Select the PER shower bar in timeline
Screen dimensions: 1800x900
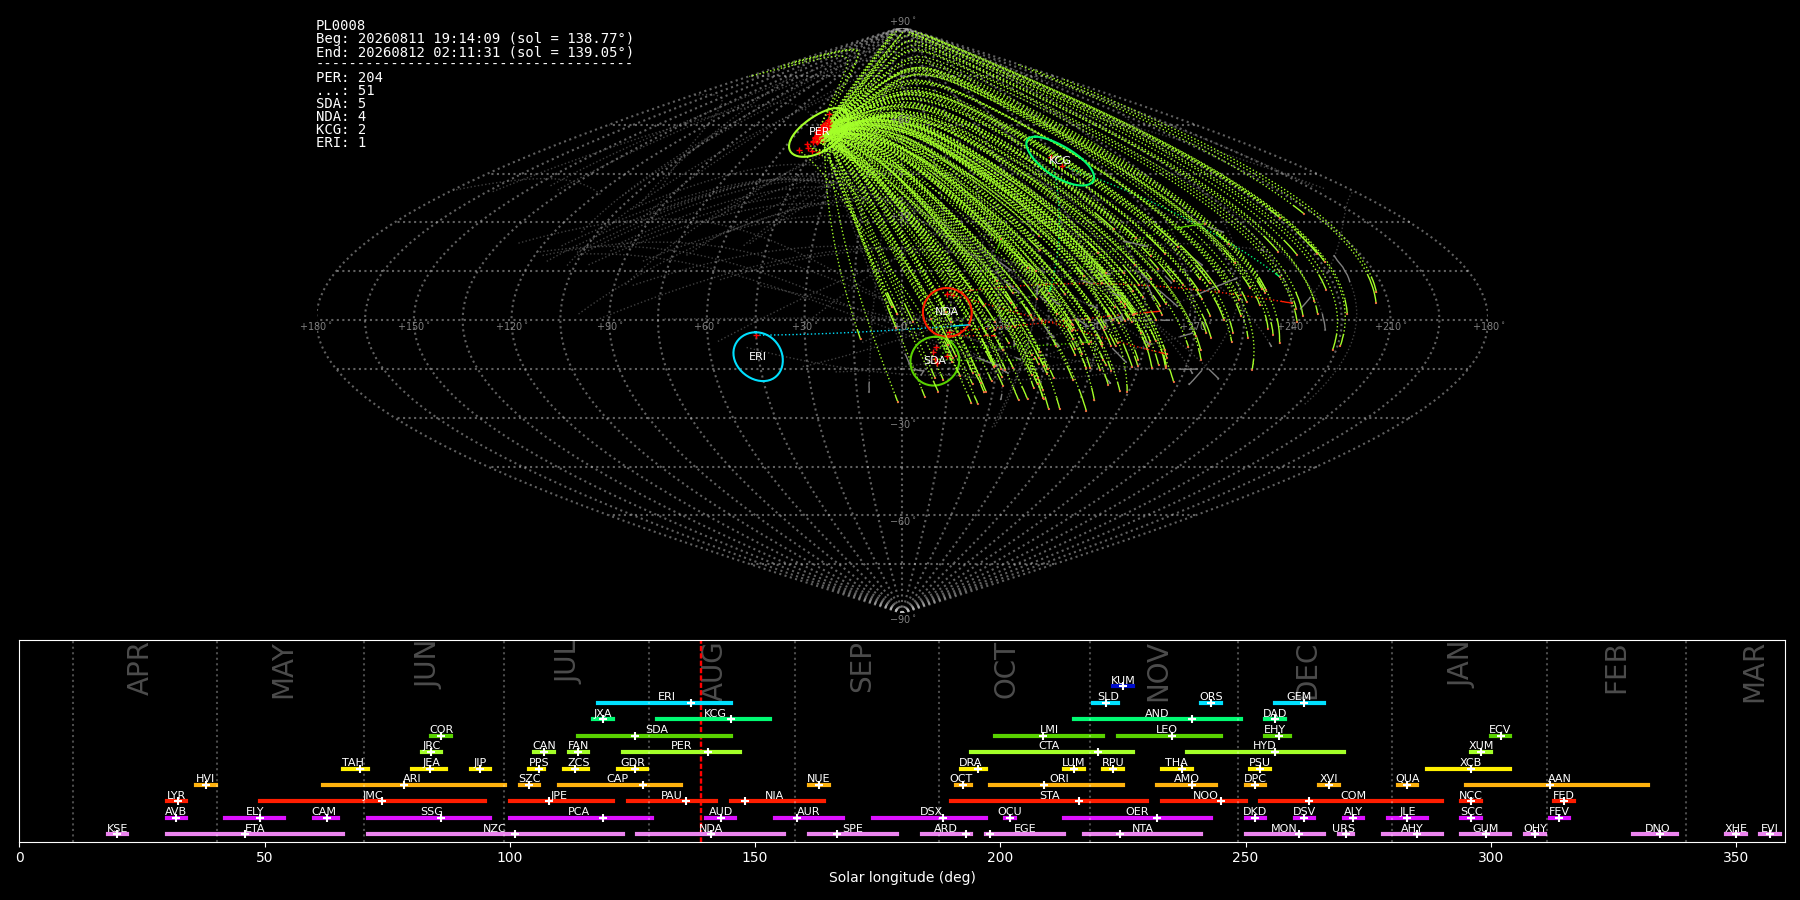click(681, 752)
